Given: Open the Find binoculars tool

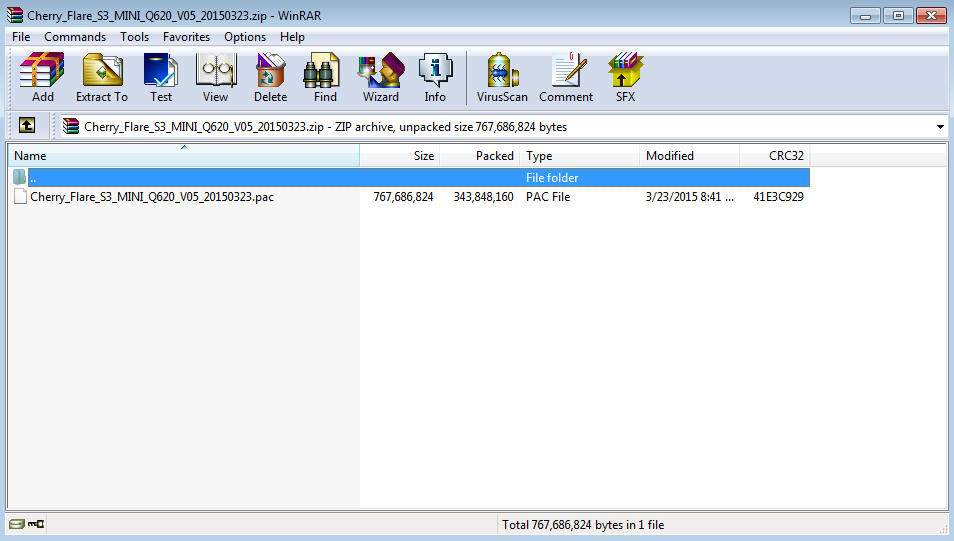Looking at the screenshot, I should [x=325, y=78].
